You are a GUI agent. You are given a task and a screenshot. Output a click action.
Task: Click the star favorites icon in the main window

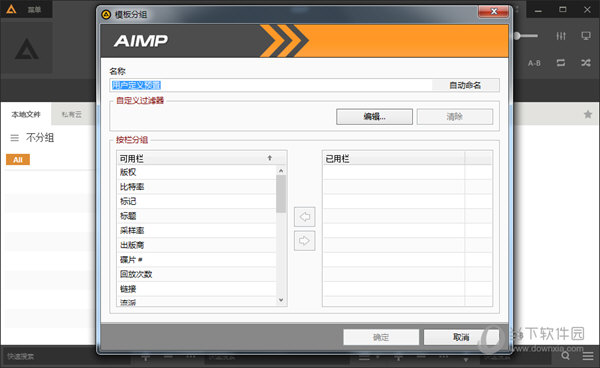(x=588, y=114)
